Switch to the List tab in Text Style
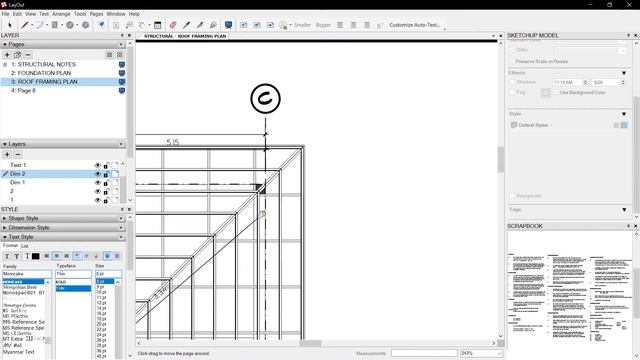Screen dimensions: 640x360 tap(24, 246)
